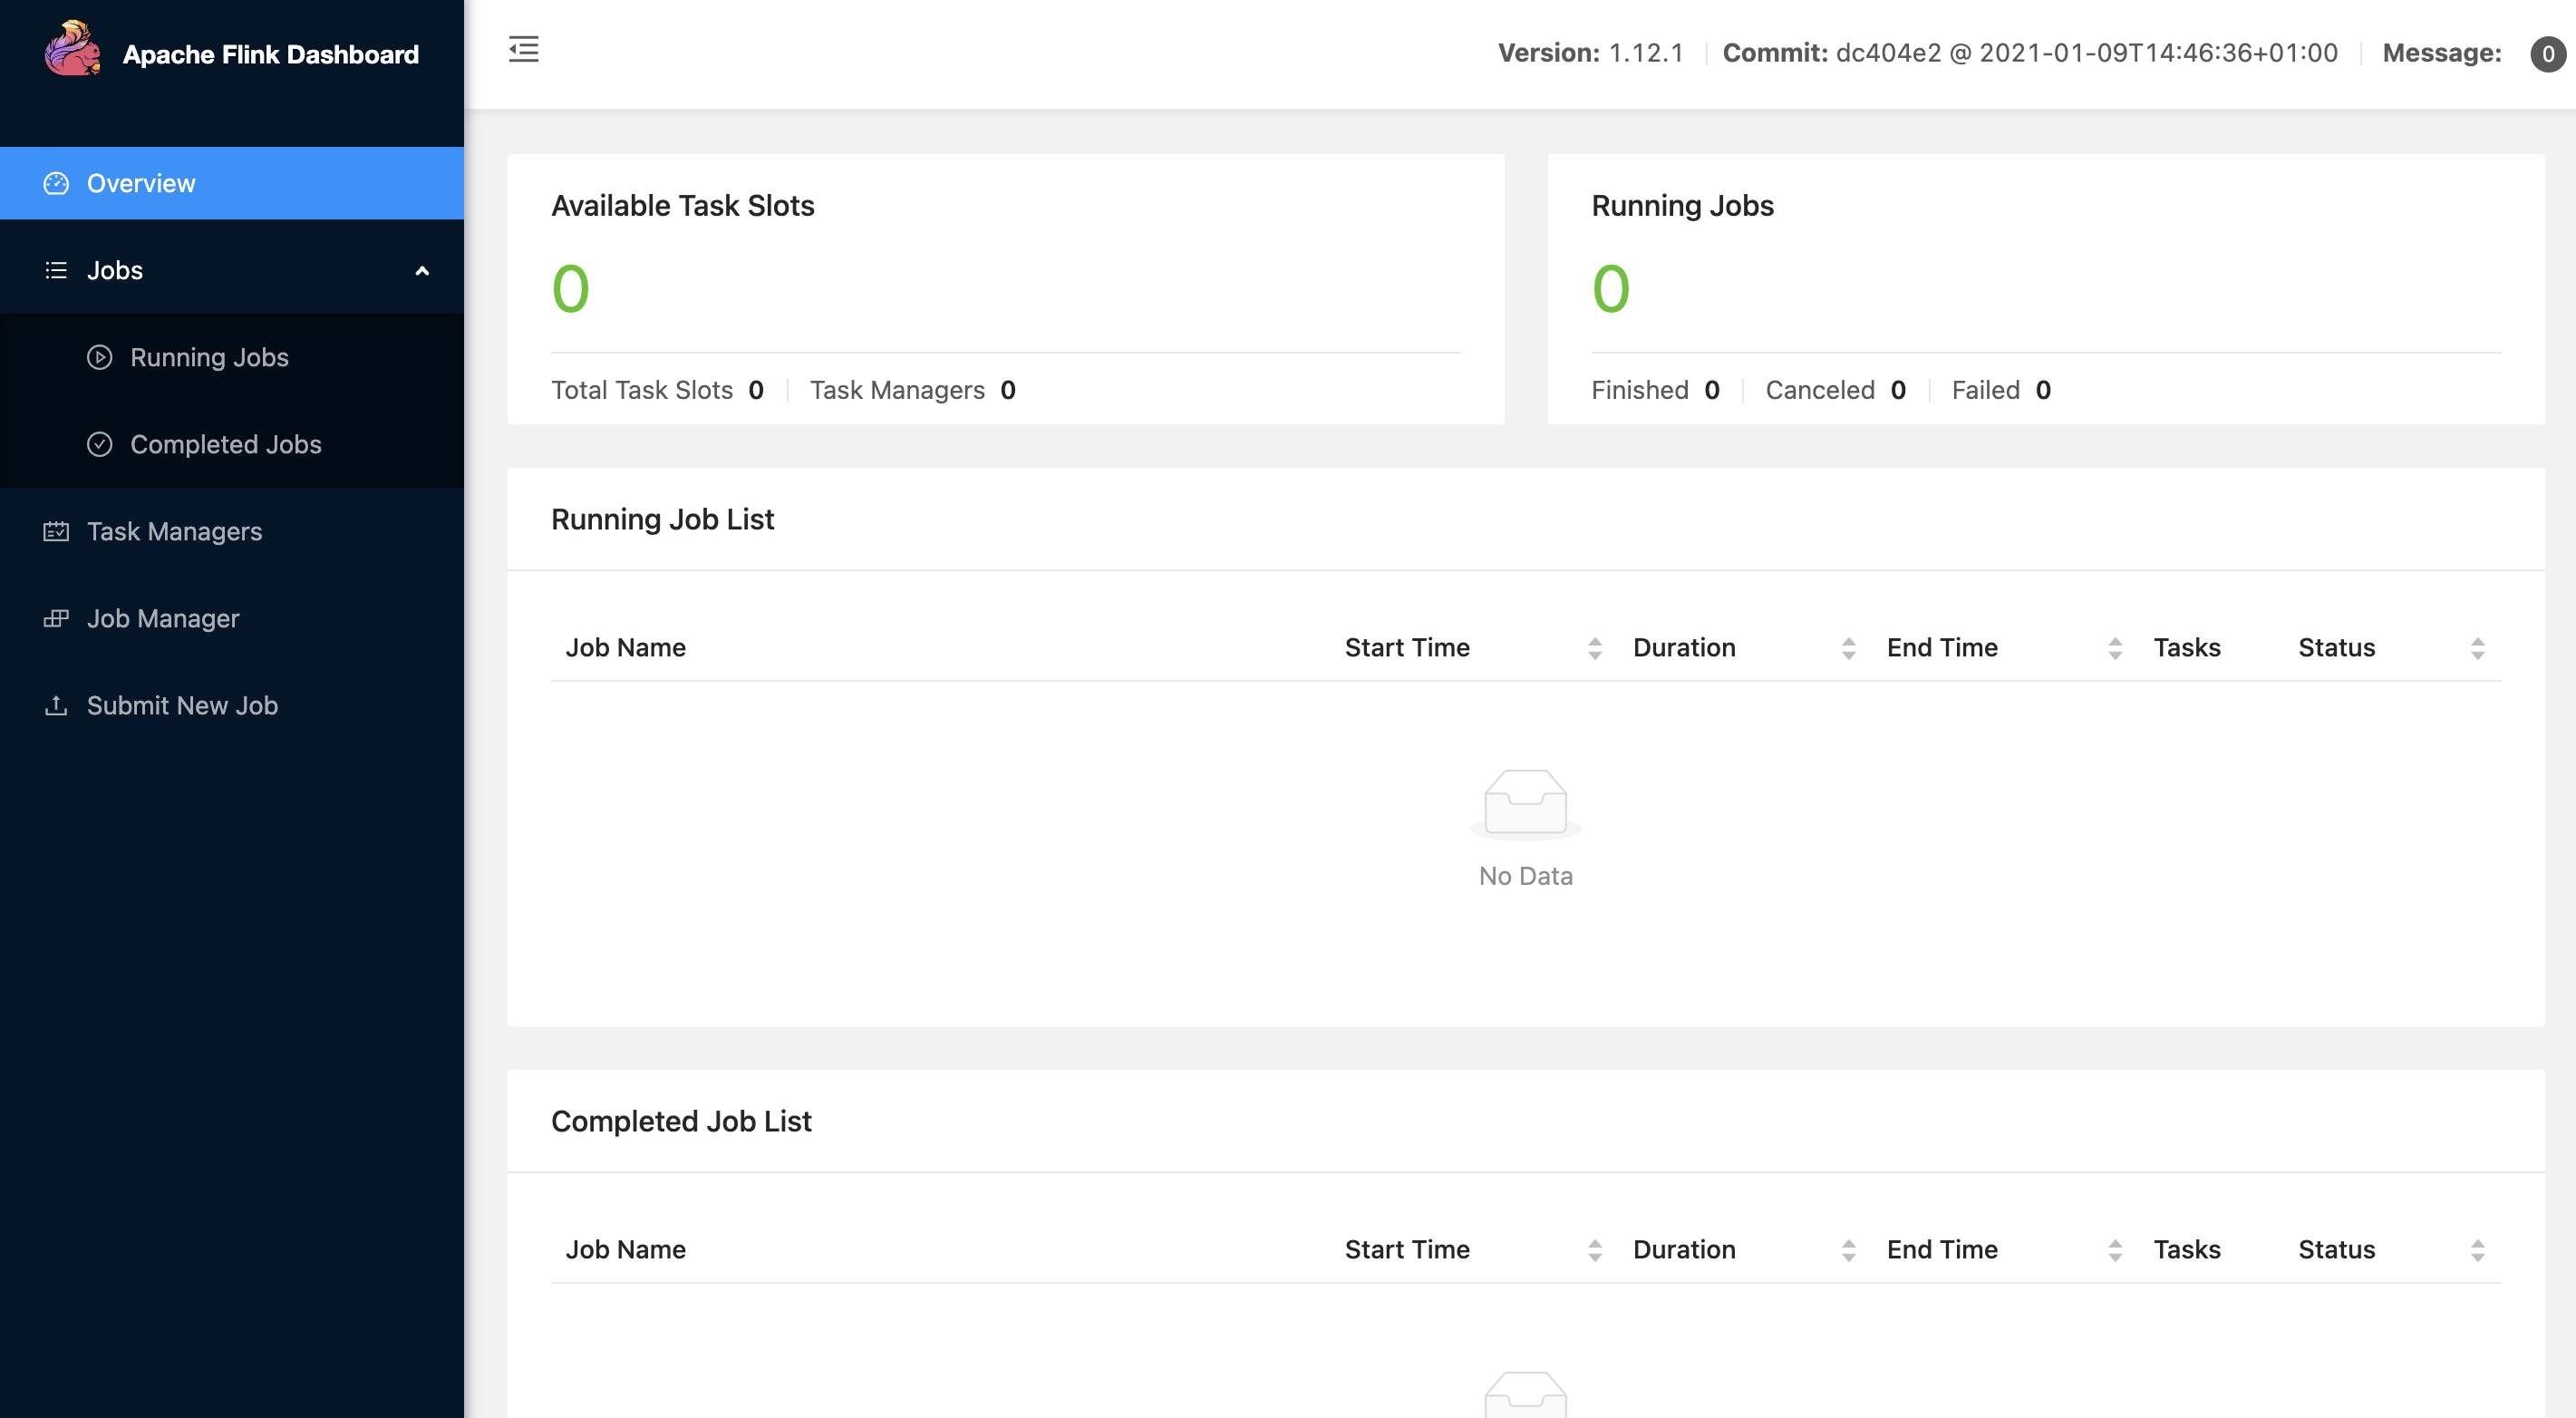Click the Apache Flink squirrel logo
Viewport: 2576px width, 1418px height.
72,50
